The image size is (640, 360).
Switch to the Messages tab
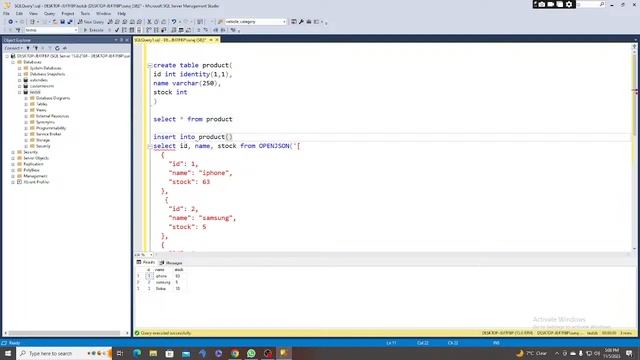click(171, 263)
